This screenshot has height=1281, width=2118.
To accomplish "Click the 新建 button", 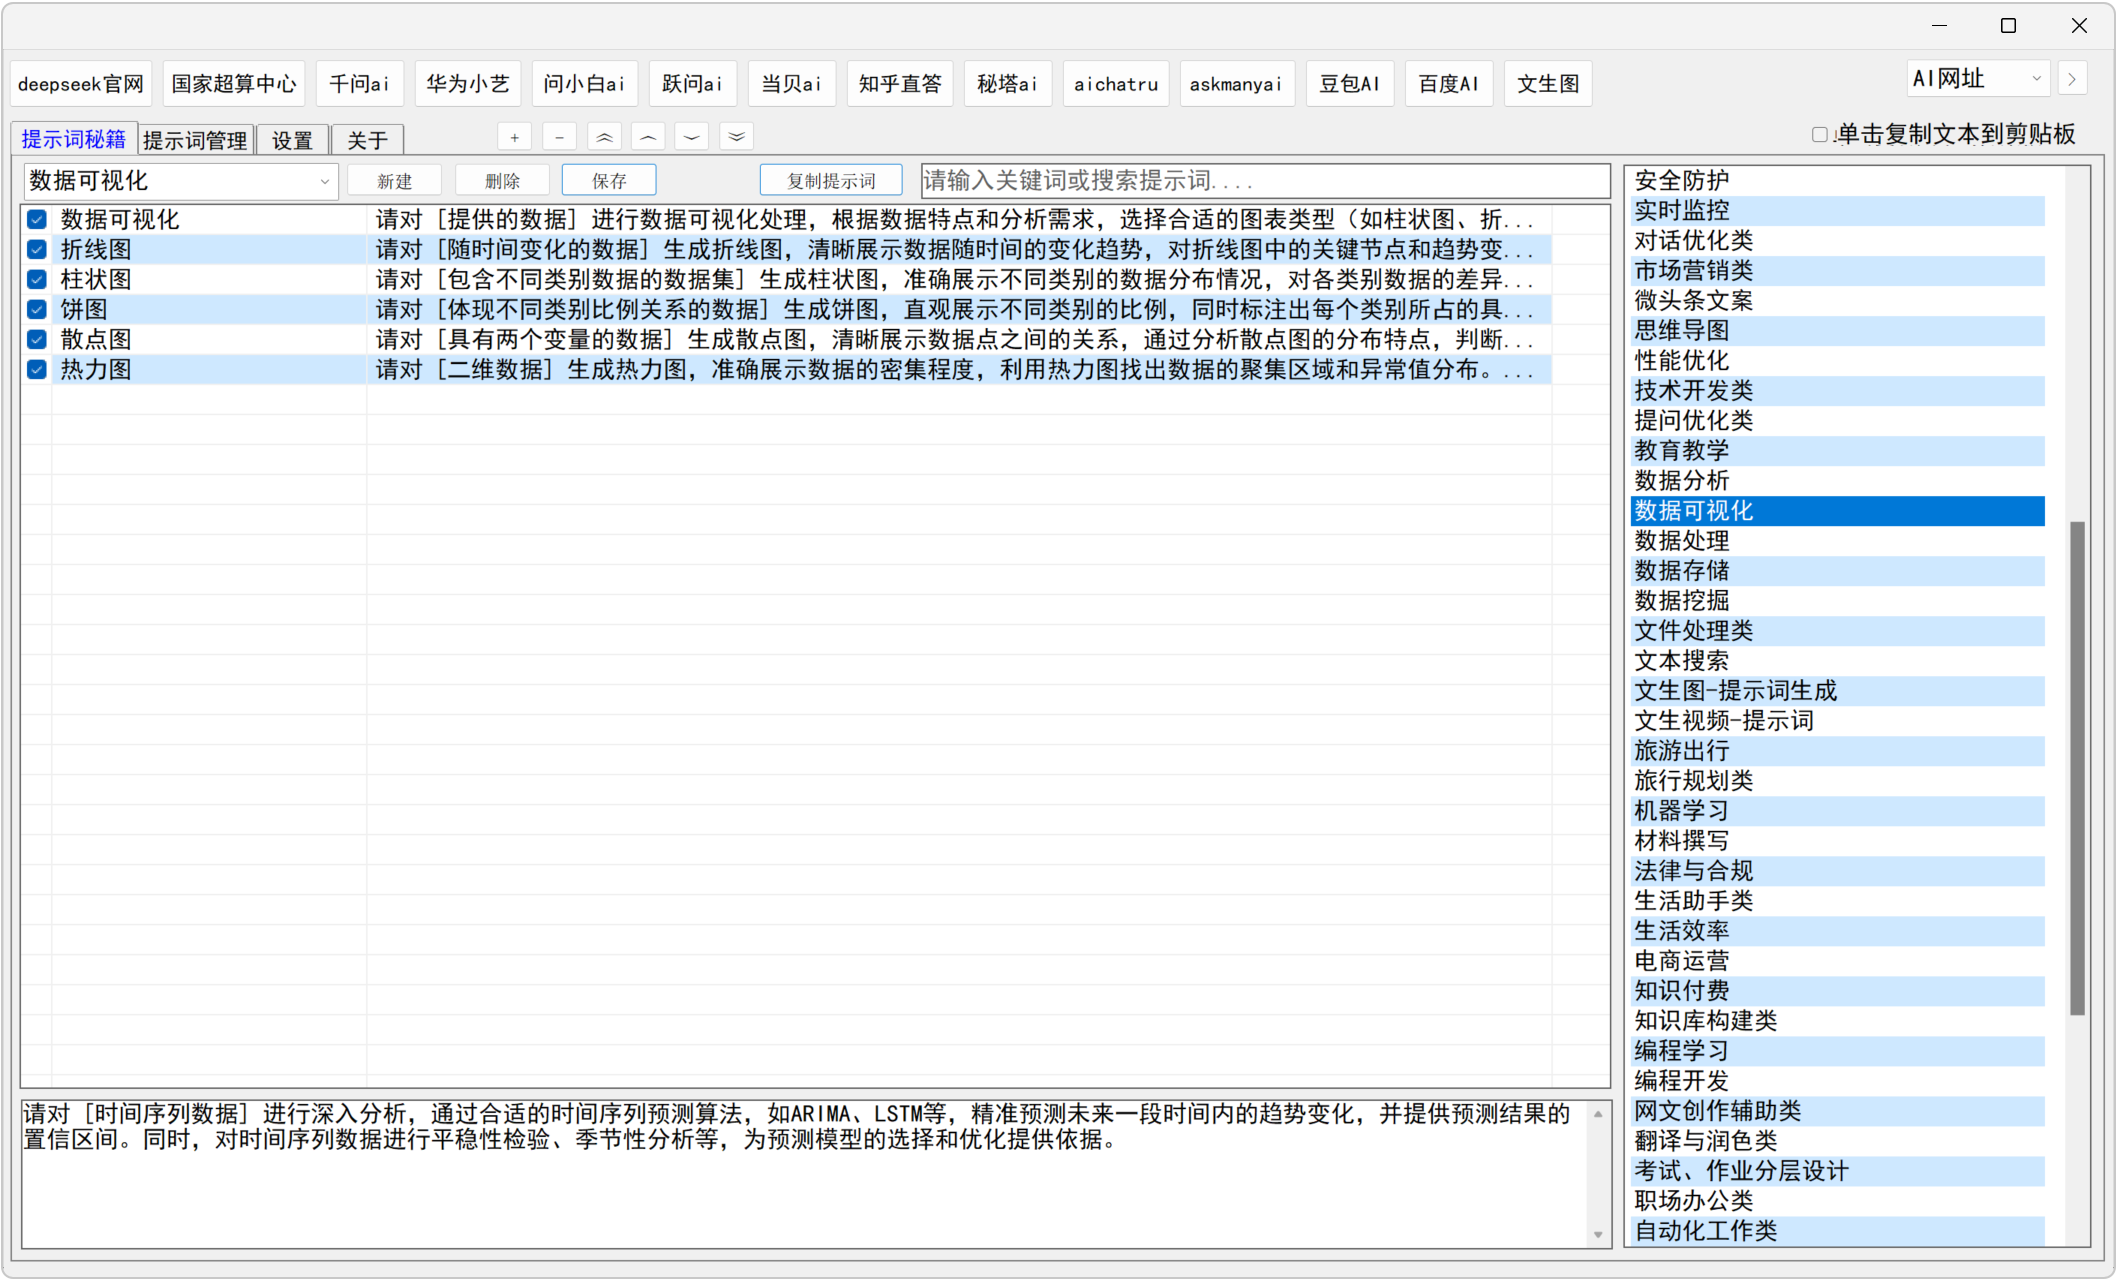I will click(x=395, y=181).
